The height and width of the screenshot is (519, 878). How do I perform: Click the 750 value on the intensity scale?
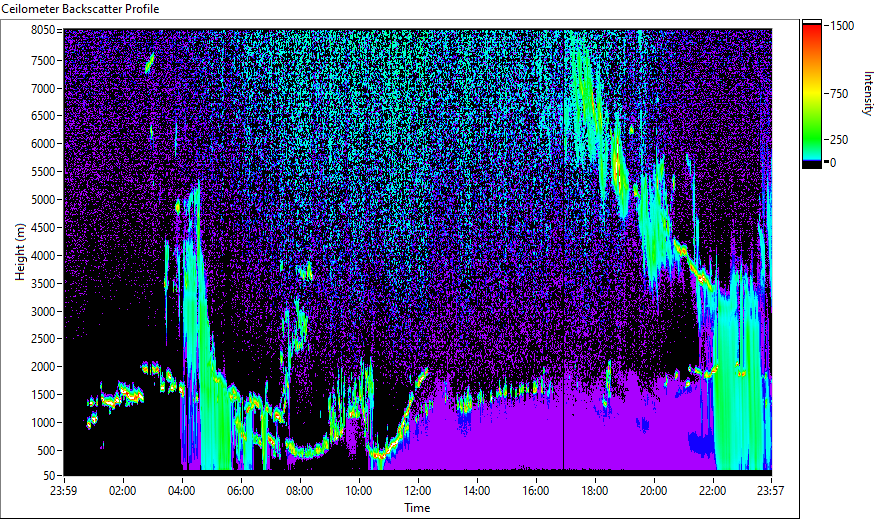(x=839, y=94)
